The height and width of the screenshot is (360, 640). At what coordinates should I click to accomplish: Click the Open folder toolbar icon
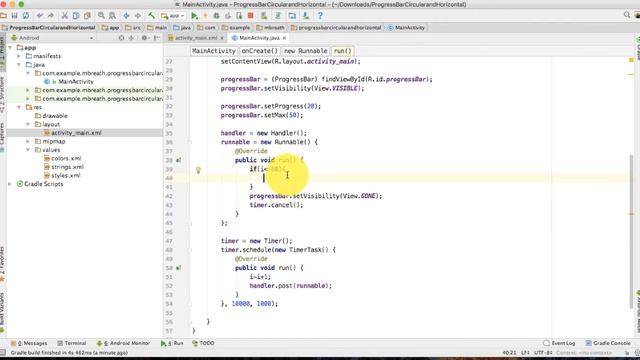(3, 16)
